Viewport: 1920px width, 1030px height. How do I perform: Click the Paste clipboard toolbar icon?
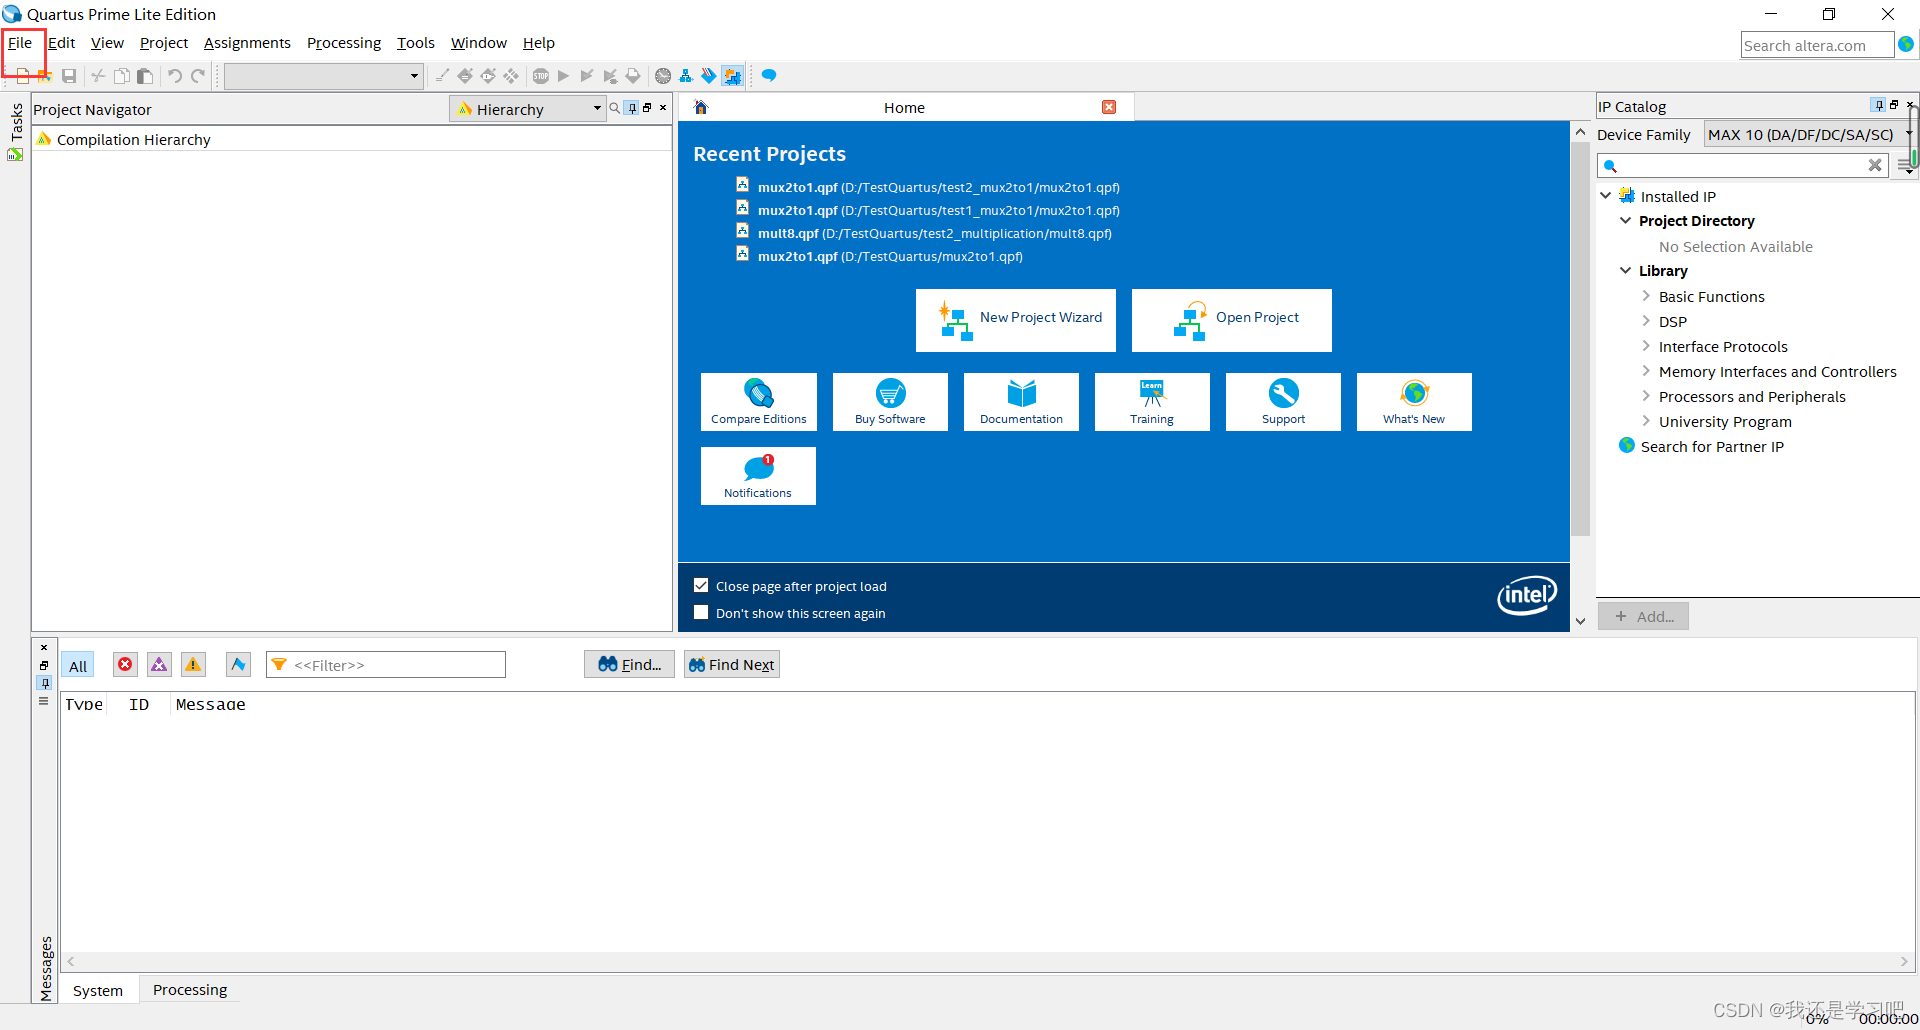click(x=145, y=76)
